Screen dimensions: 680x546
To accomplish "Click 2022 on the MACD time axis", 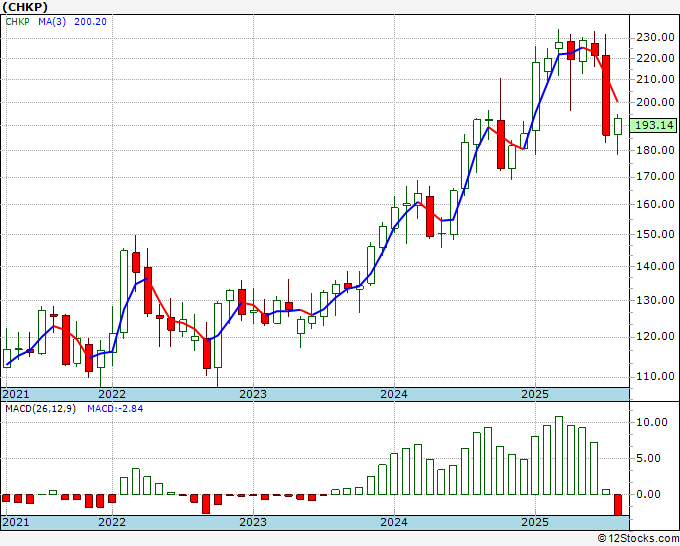I will pos(112,522).
